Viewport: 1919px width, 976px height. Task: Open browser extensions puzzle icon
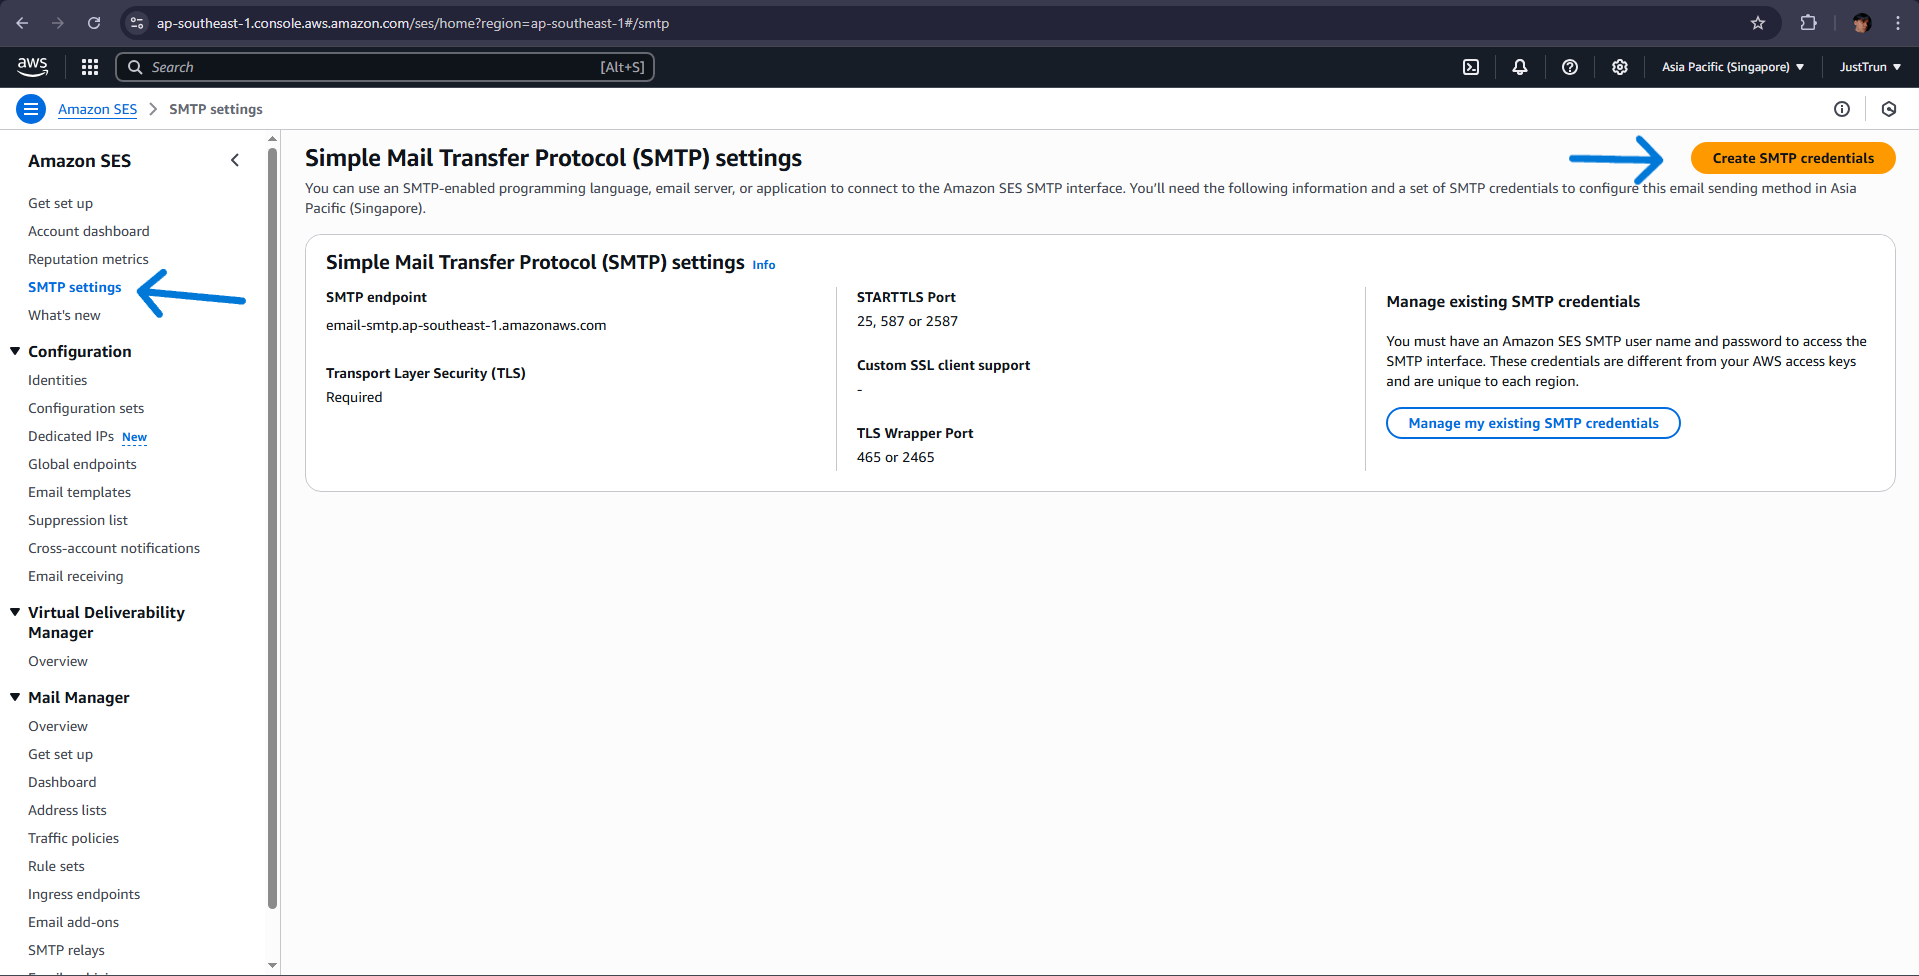[1808, 23]
